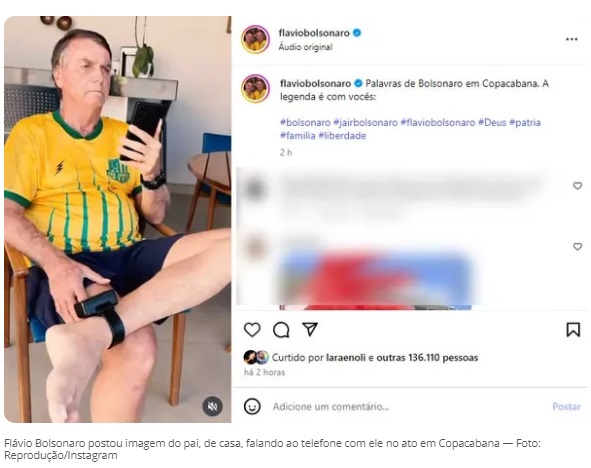Open flaviobolsonaro username in post header
Screen dimensions: 591x468
tap(314, 33)
